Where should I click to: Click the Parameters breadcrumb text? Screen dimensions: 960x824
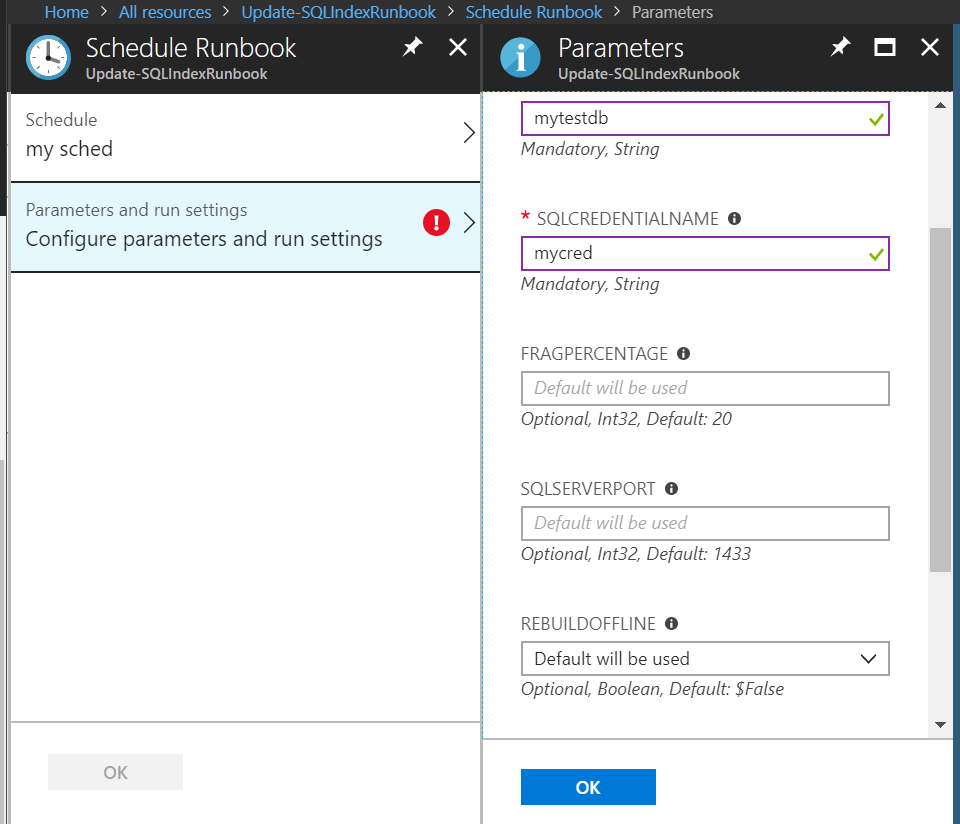pos(672,12)
